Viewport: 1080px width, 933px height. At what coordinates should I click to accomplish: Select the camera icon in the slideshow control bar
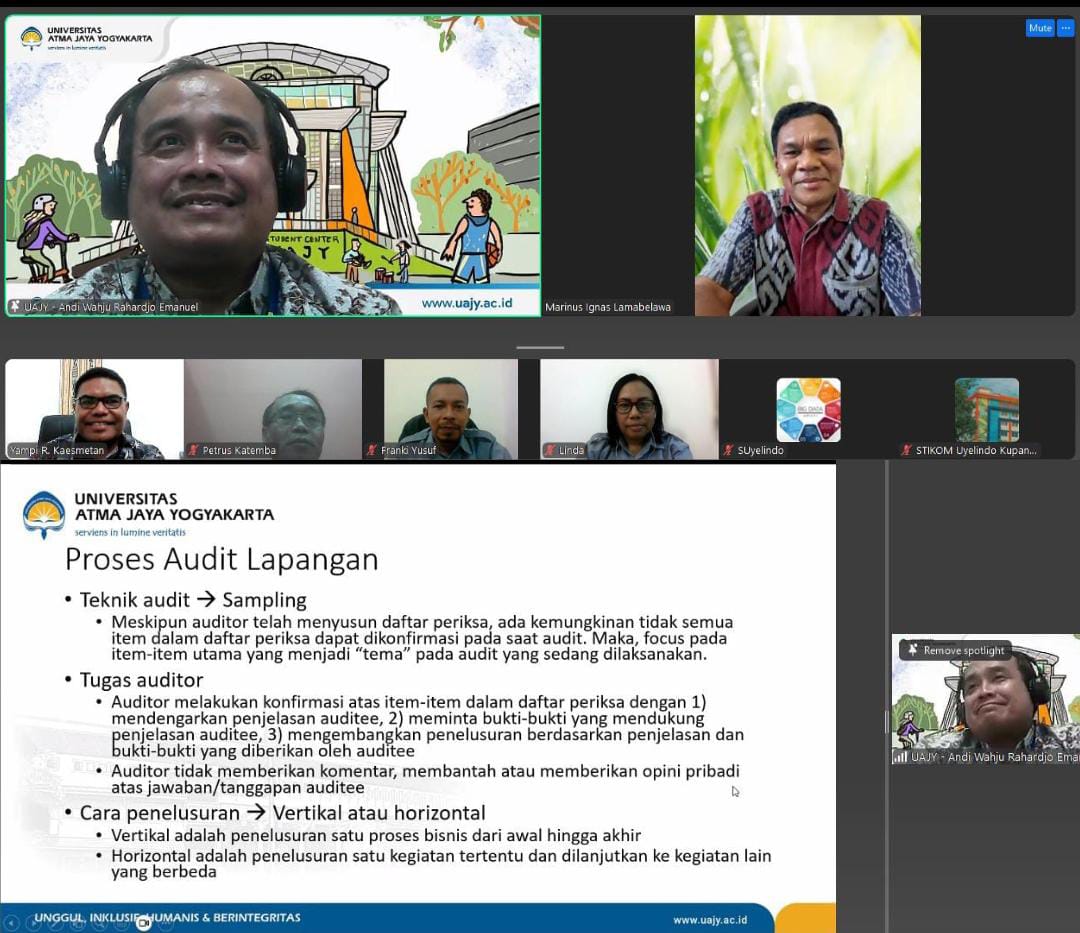(143, 924)
